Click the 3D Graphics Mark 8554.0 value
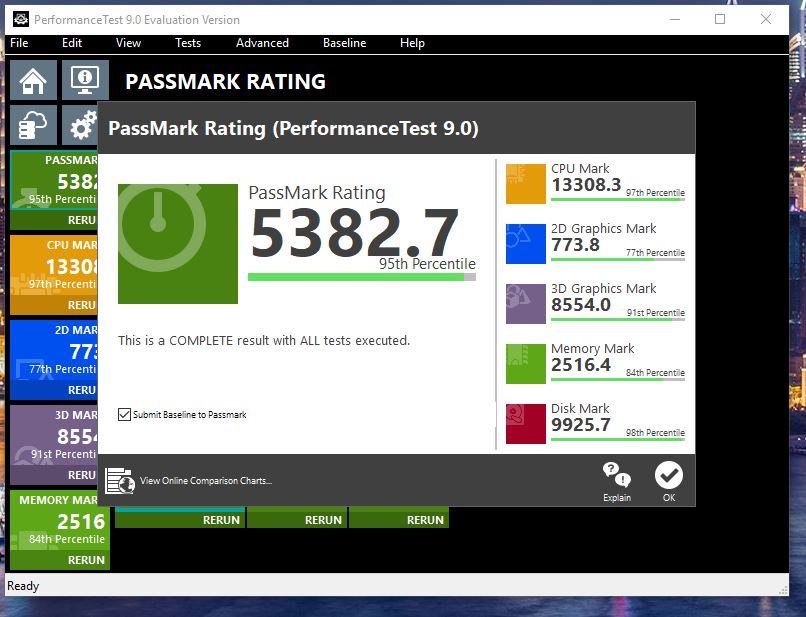806x617 pixels. tap(581, 305)
